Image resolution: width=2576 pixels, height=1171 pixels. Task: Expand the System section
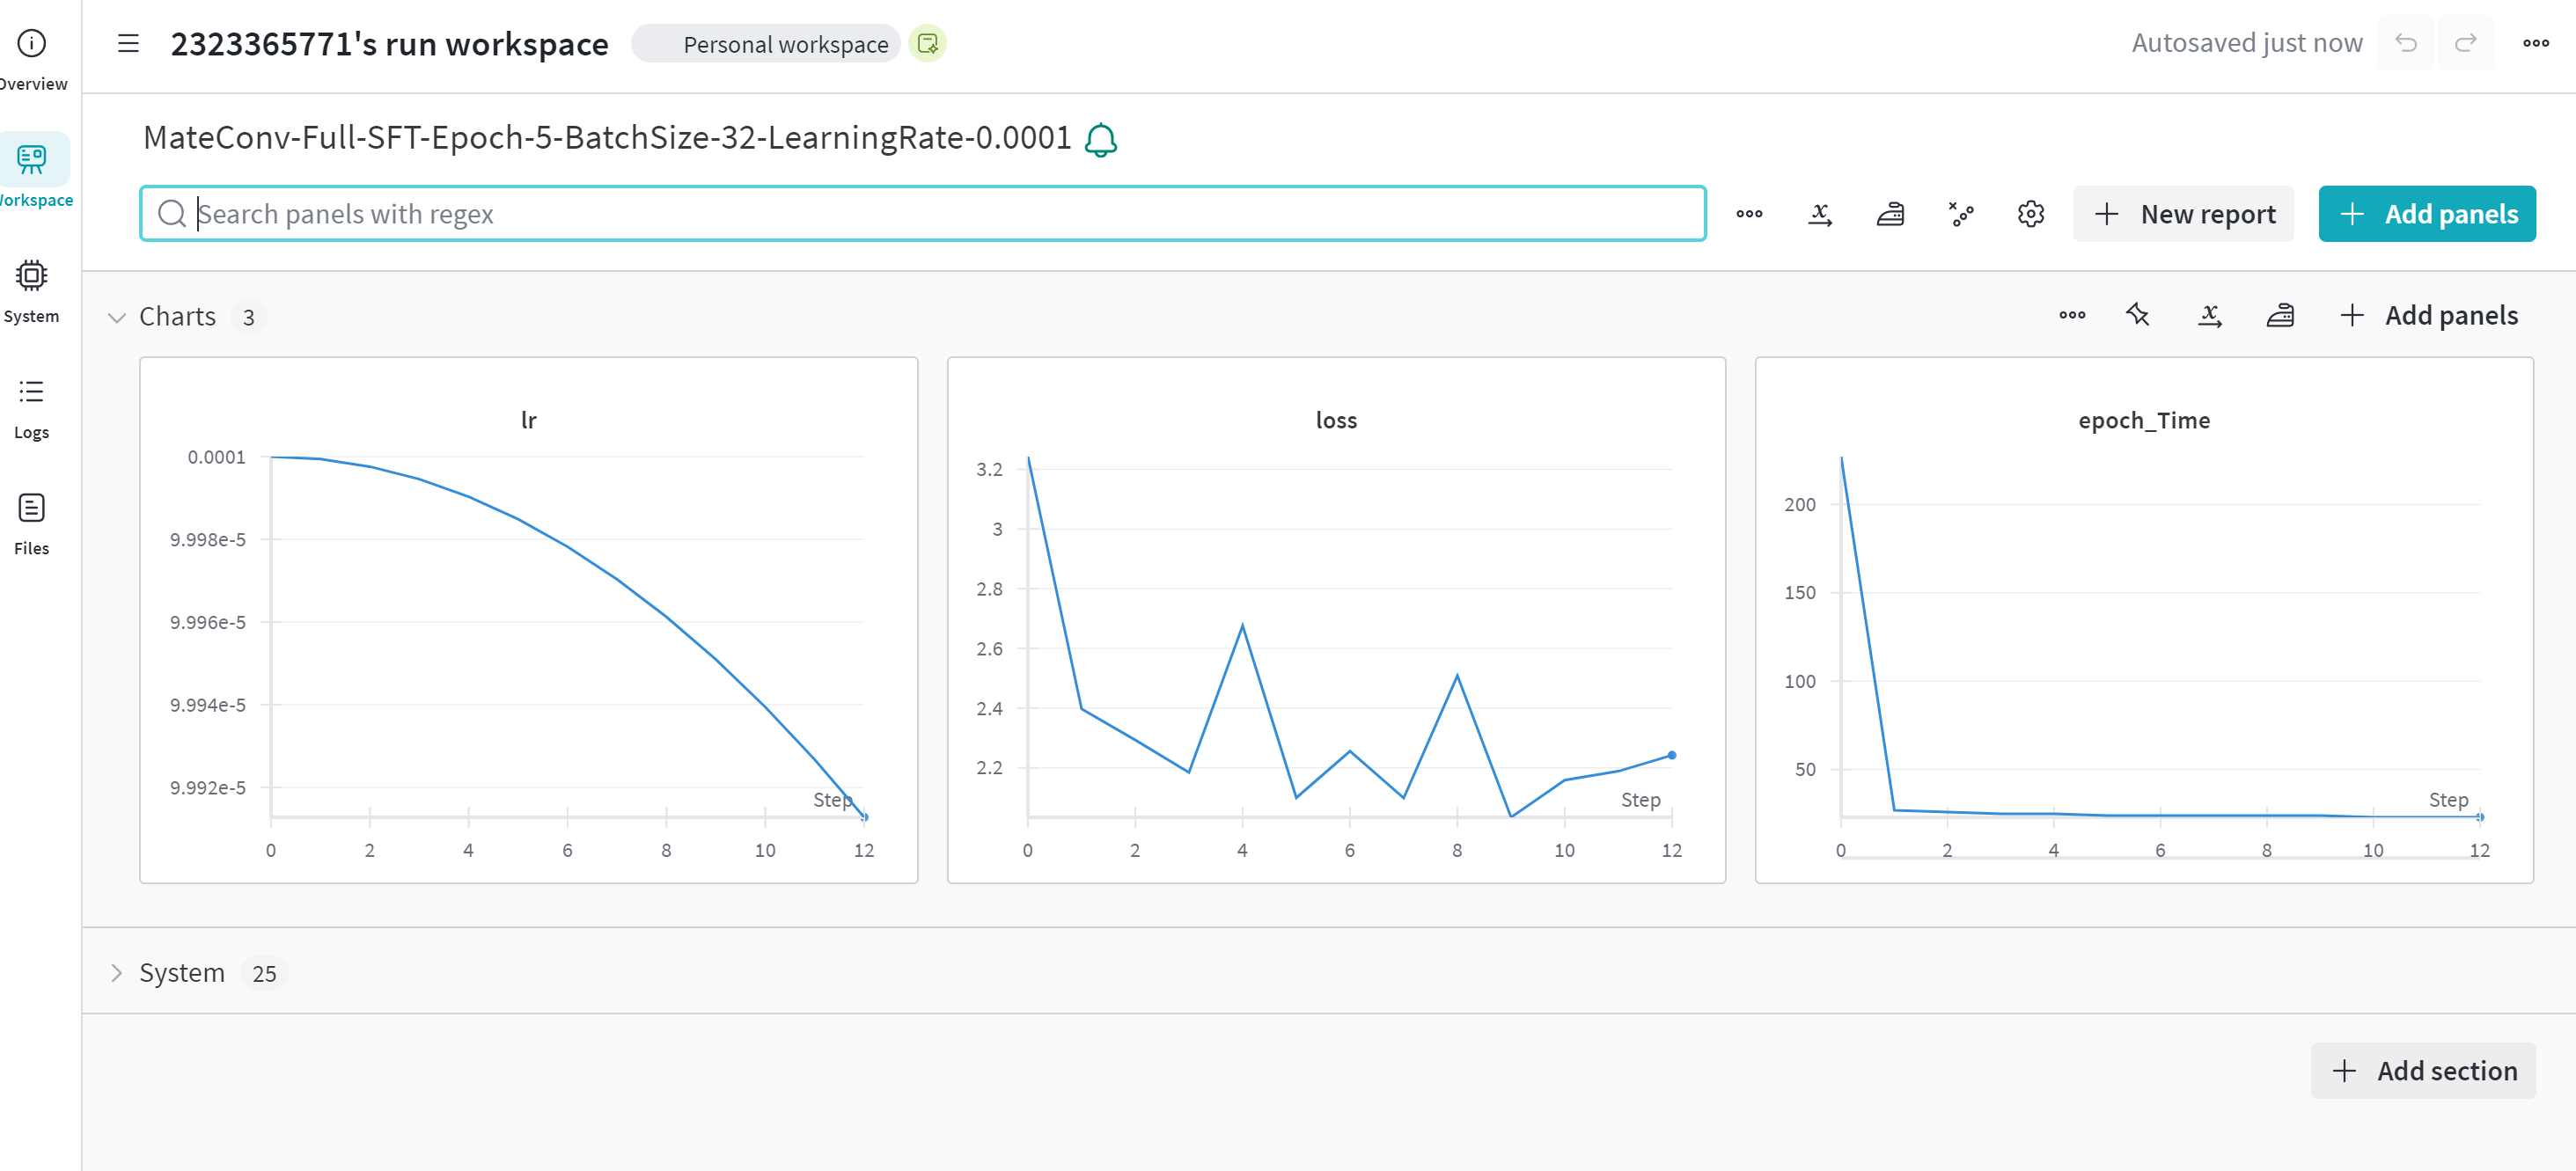tap(117, 973)
